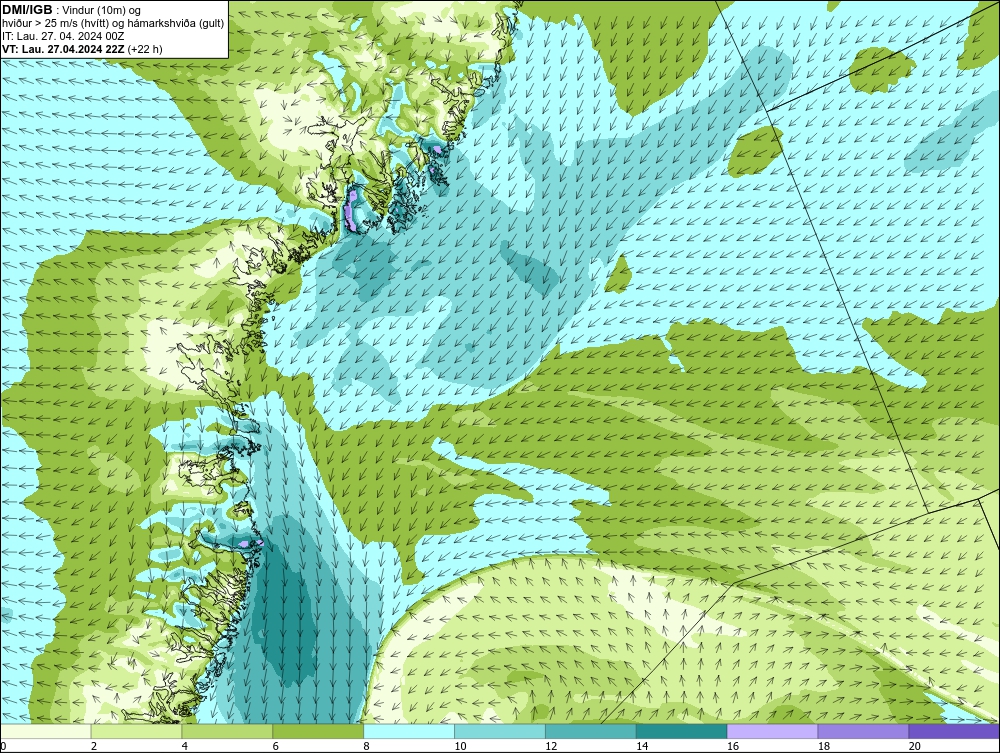Click the 'hviður > 25 m/s' legend line

point(113,24)
